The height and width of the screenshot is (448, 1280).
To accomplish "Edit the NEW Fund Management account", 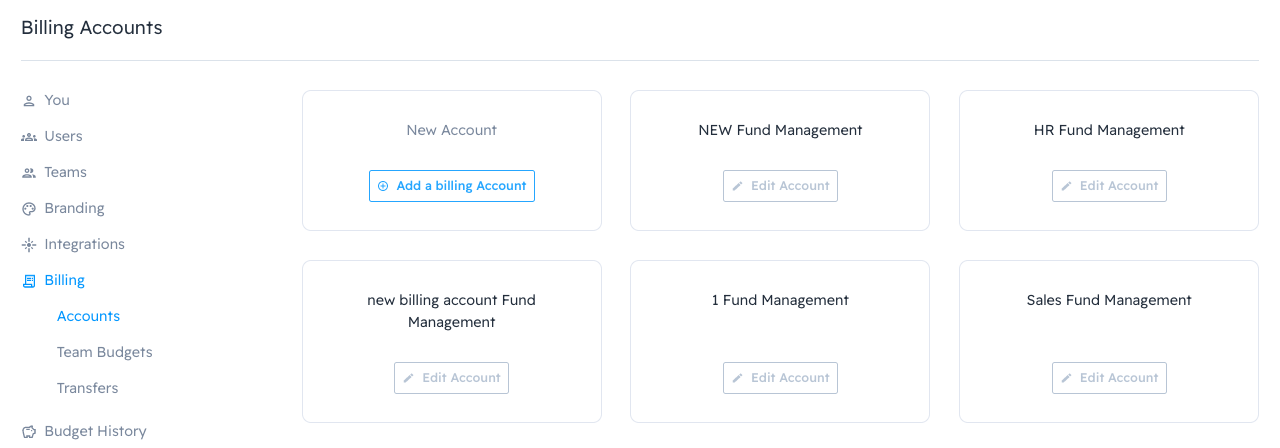I will [x=780, y=186].
